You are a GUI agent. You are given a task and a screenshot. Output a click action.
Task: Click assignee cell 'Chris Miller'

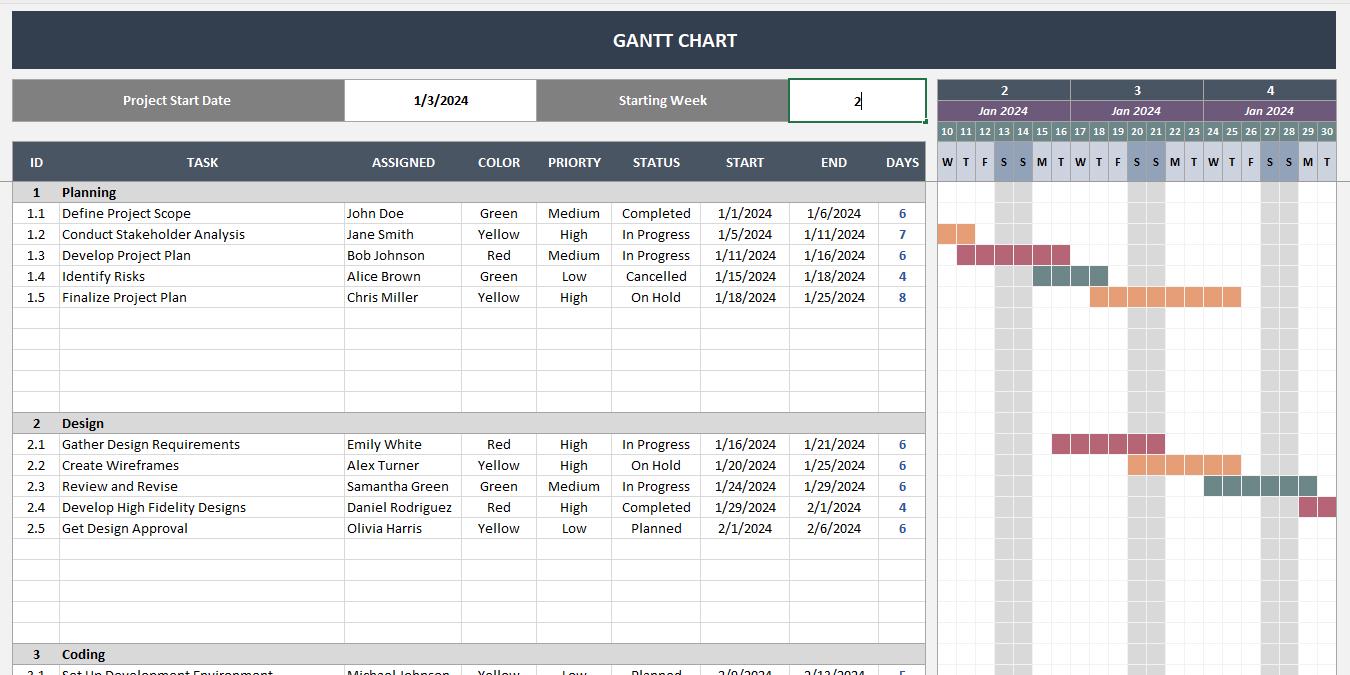click(x=403, y=297)
